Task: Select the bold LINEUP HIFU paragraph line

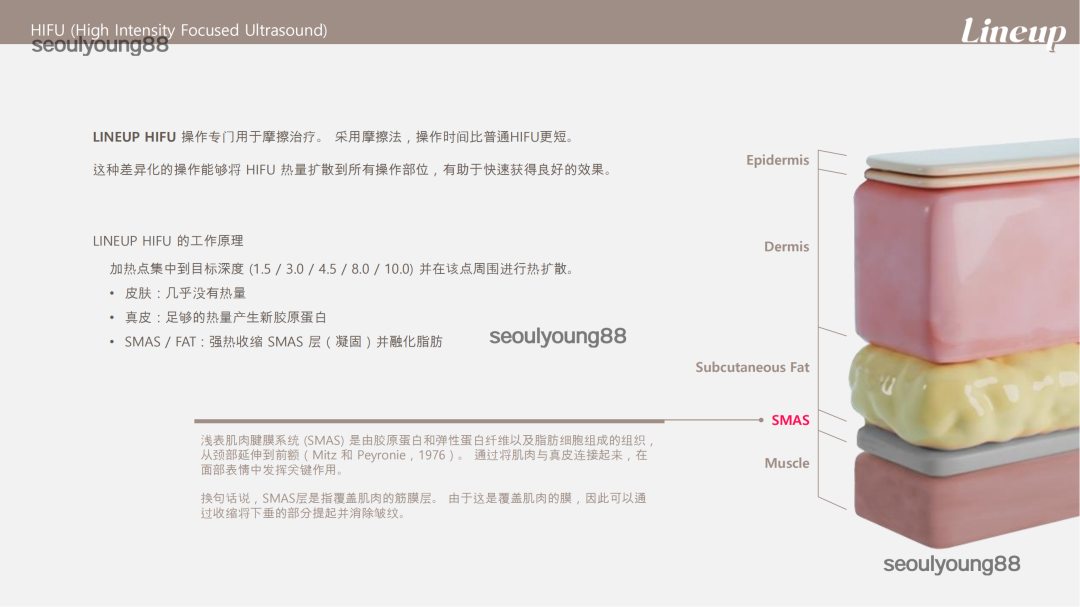Action: coord(333,137)
